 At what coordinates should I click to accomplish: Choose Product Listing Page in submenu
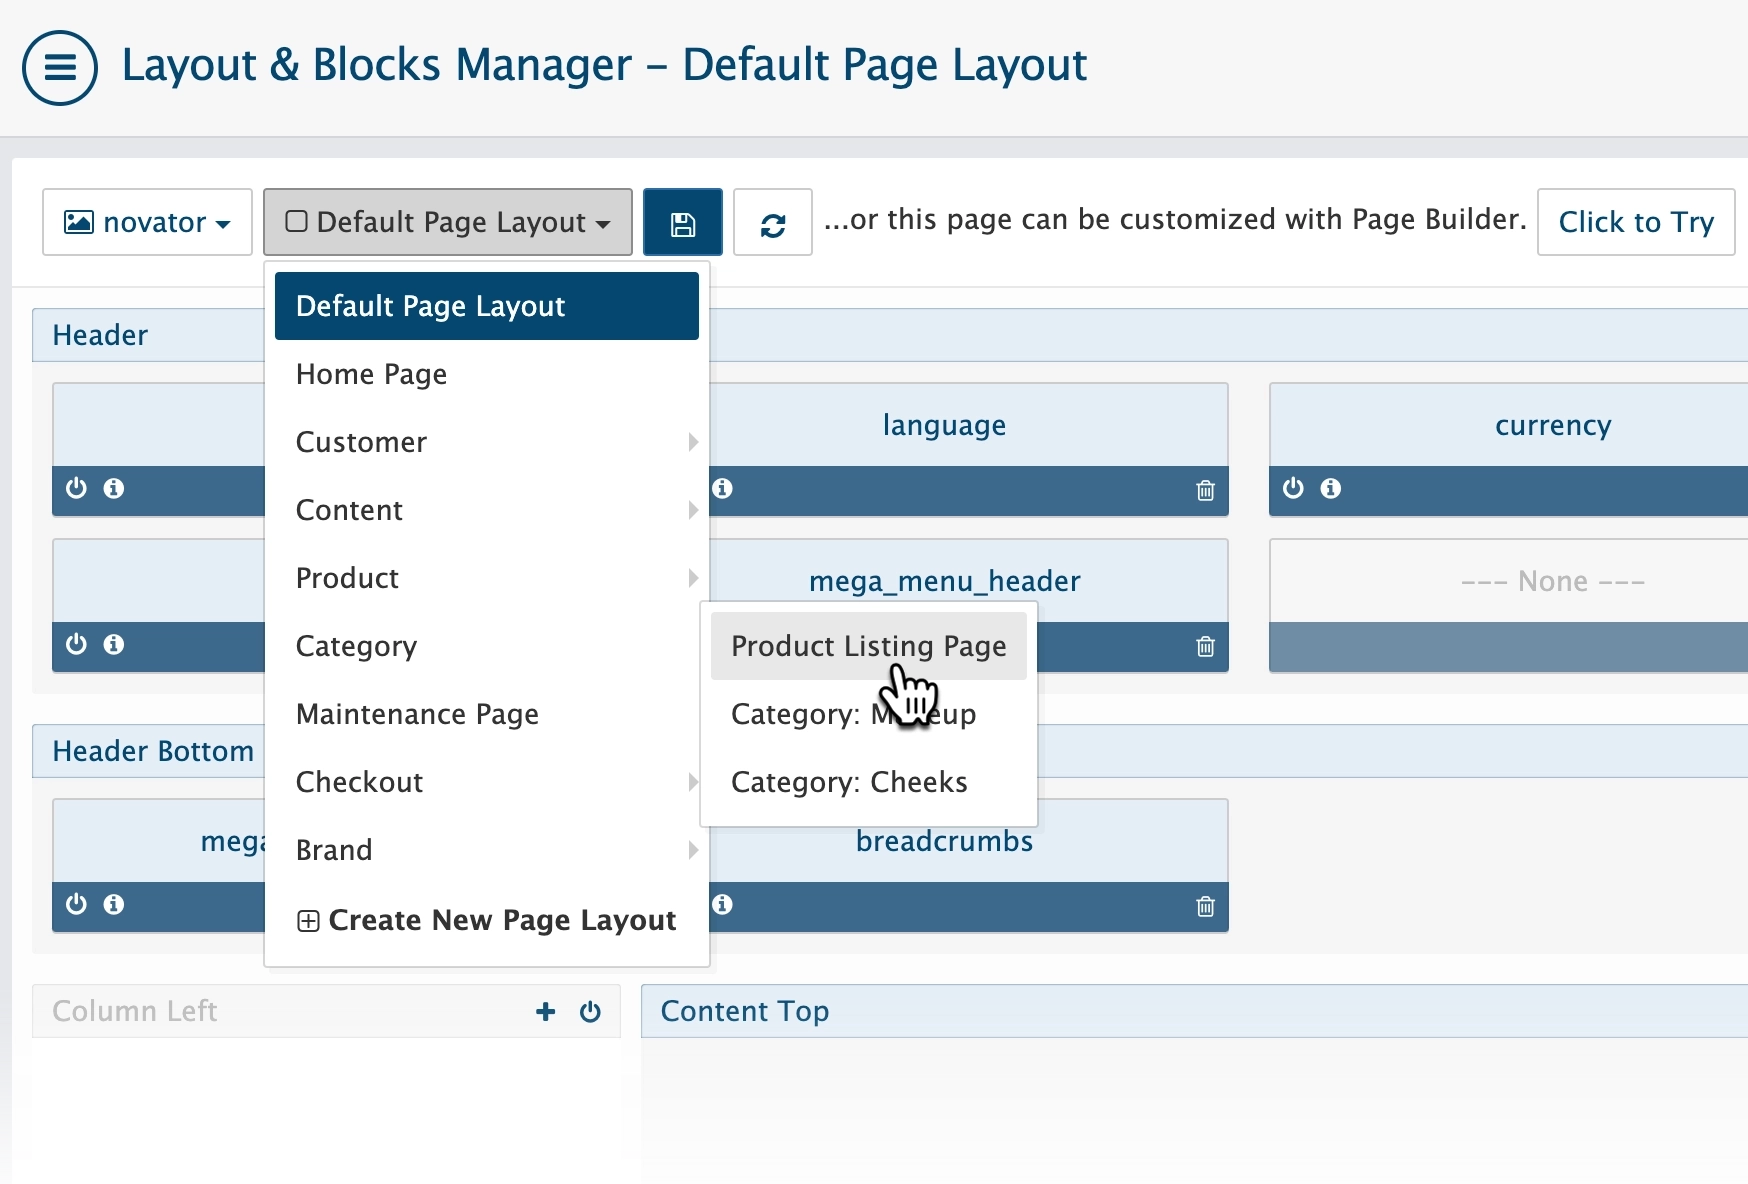[867, 646]
